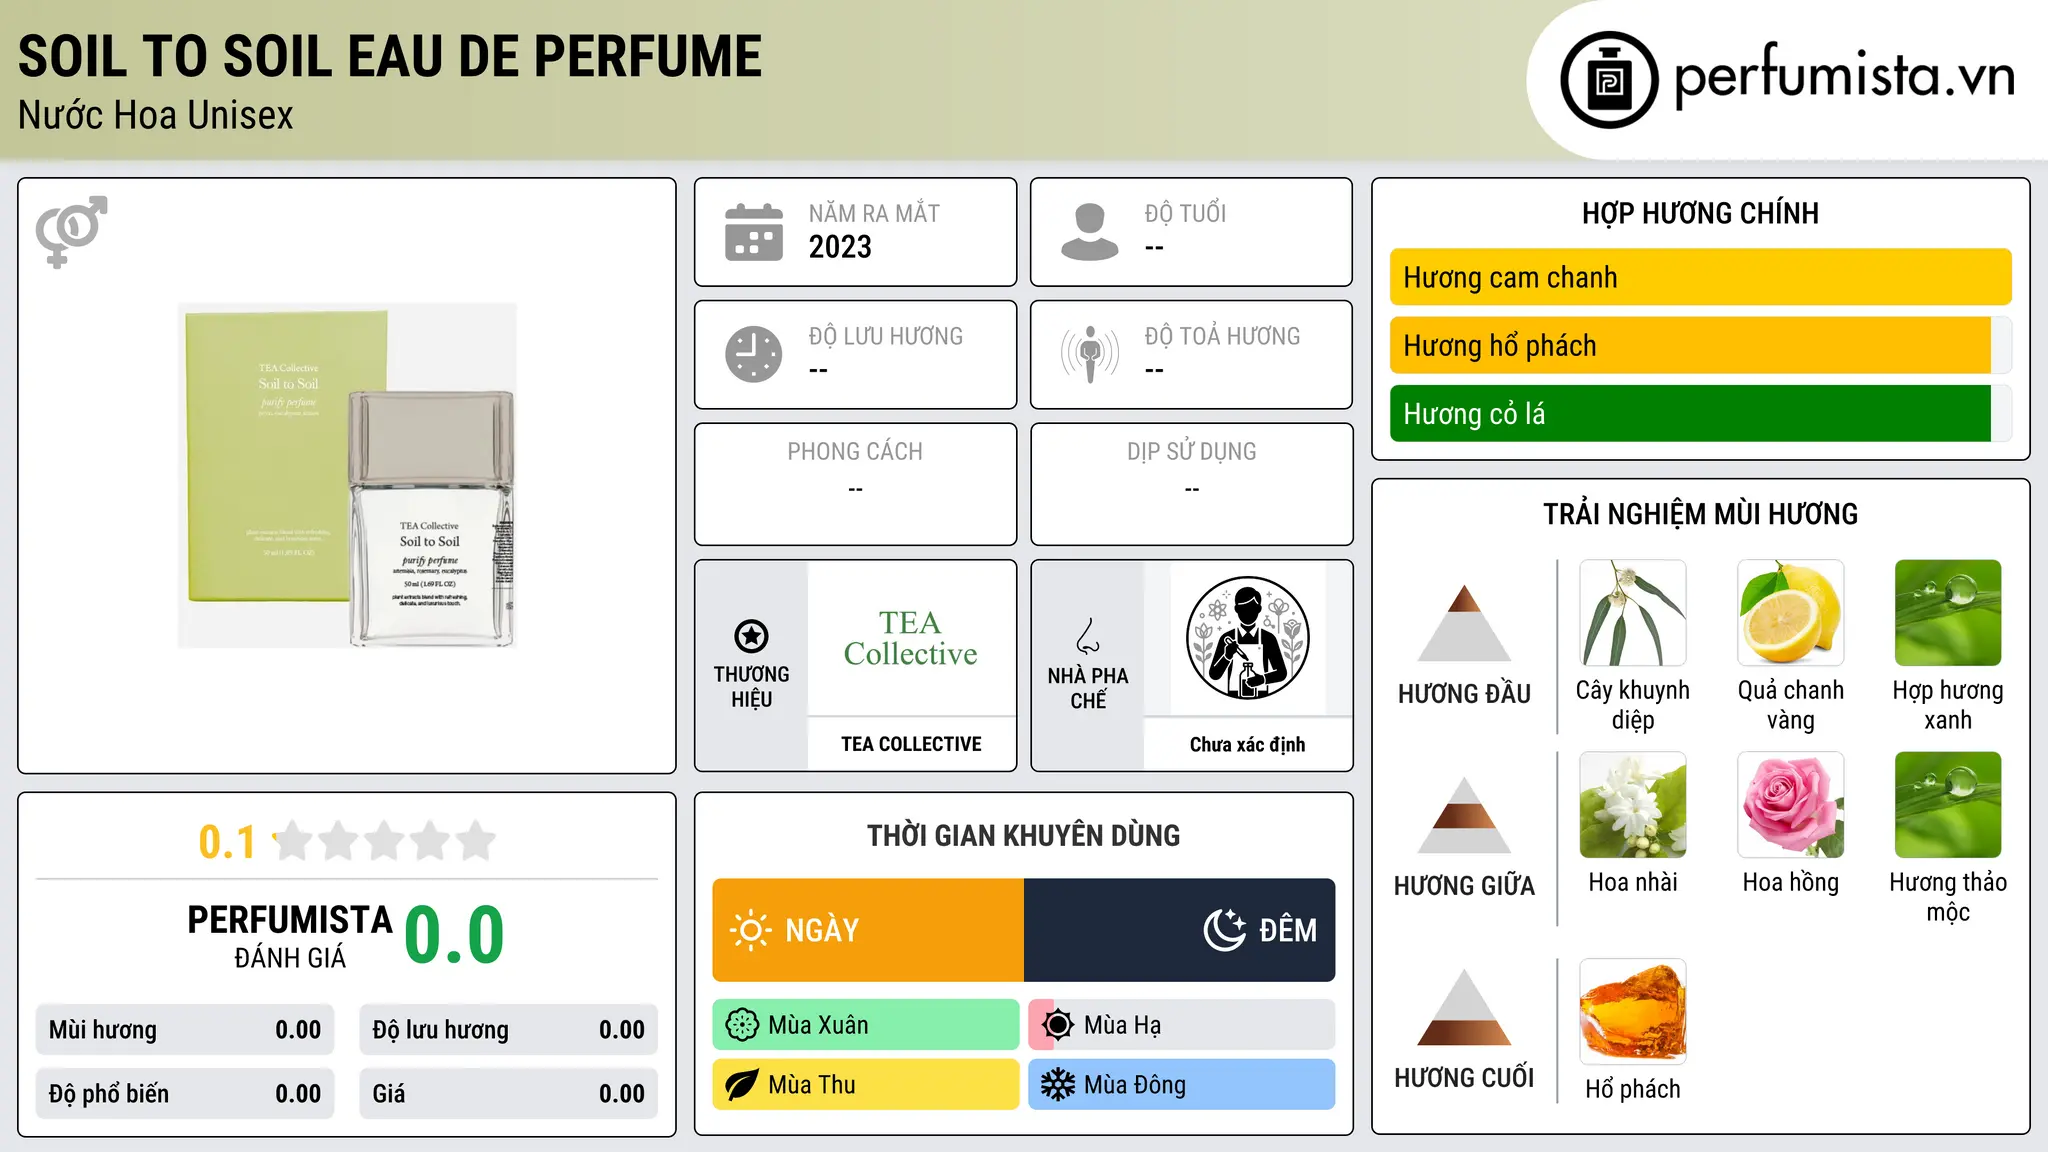
Task: Click the Hoa hồng rose image
Action: pyautogui.click(x=1791, y=805)
